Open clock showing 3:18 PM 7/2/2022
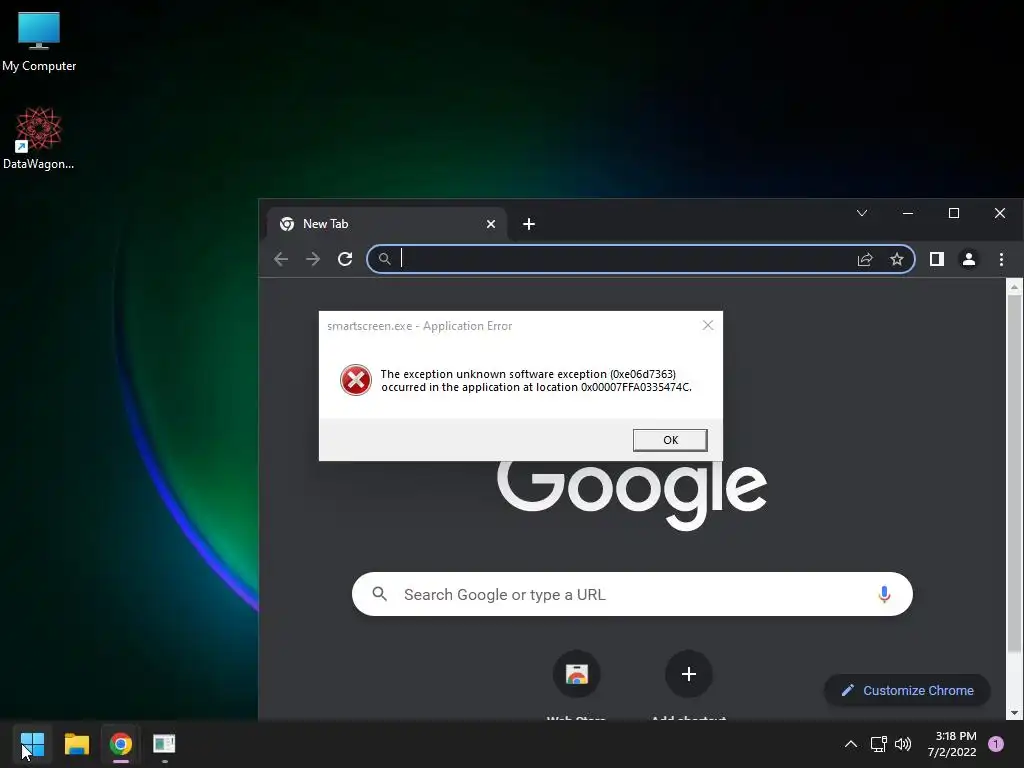This screenshot has height=768, width=1024. pos(952,744)
